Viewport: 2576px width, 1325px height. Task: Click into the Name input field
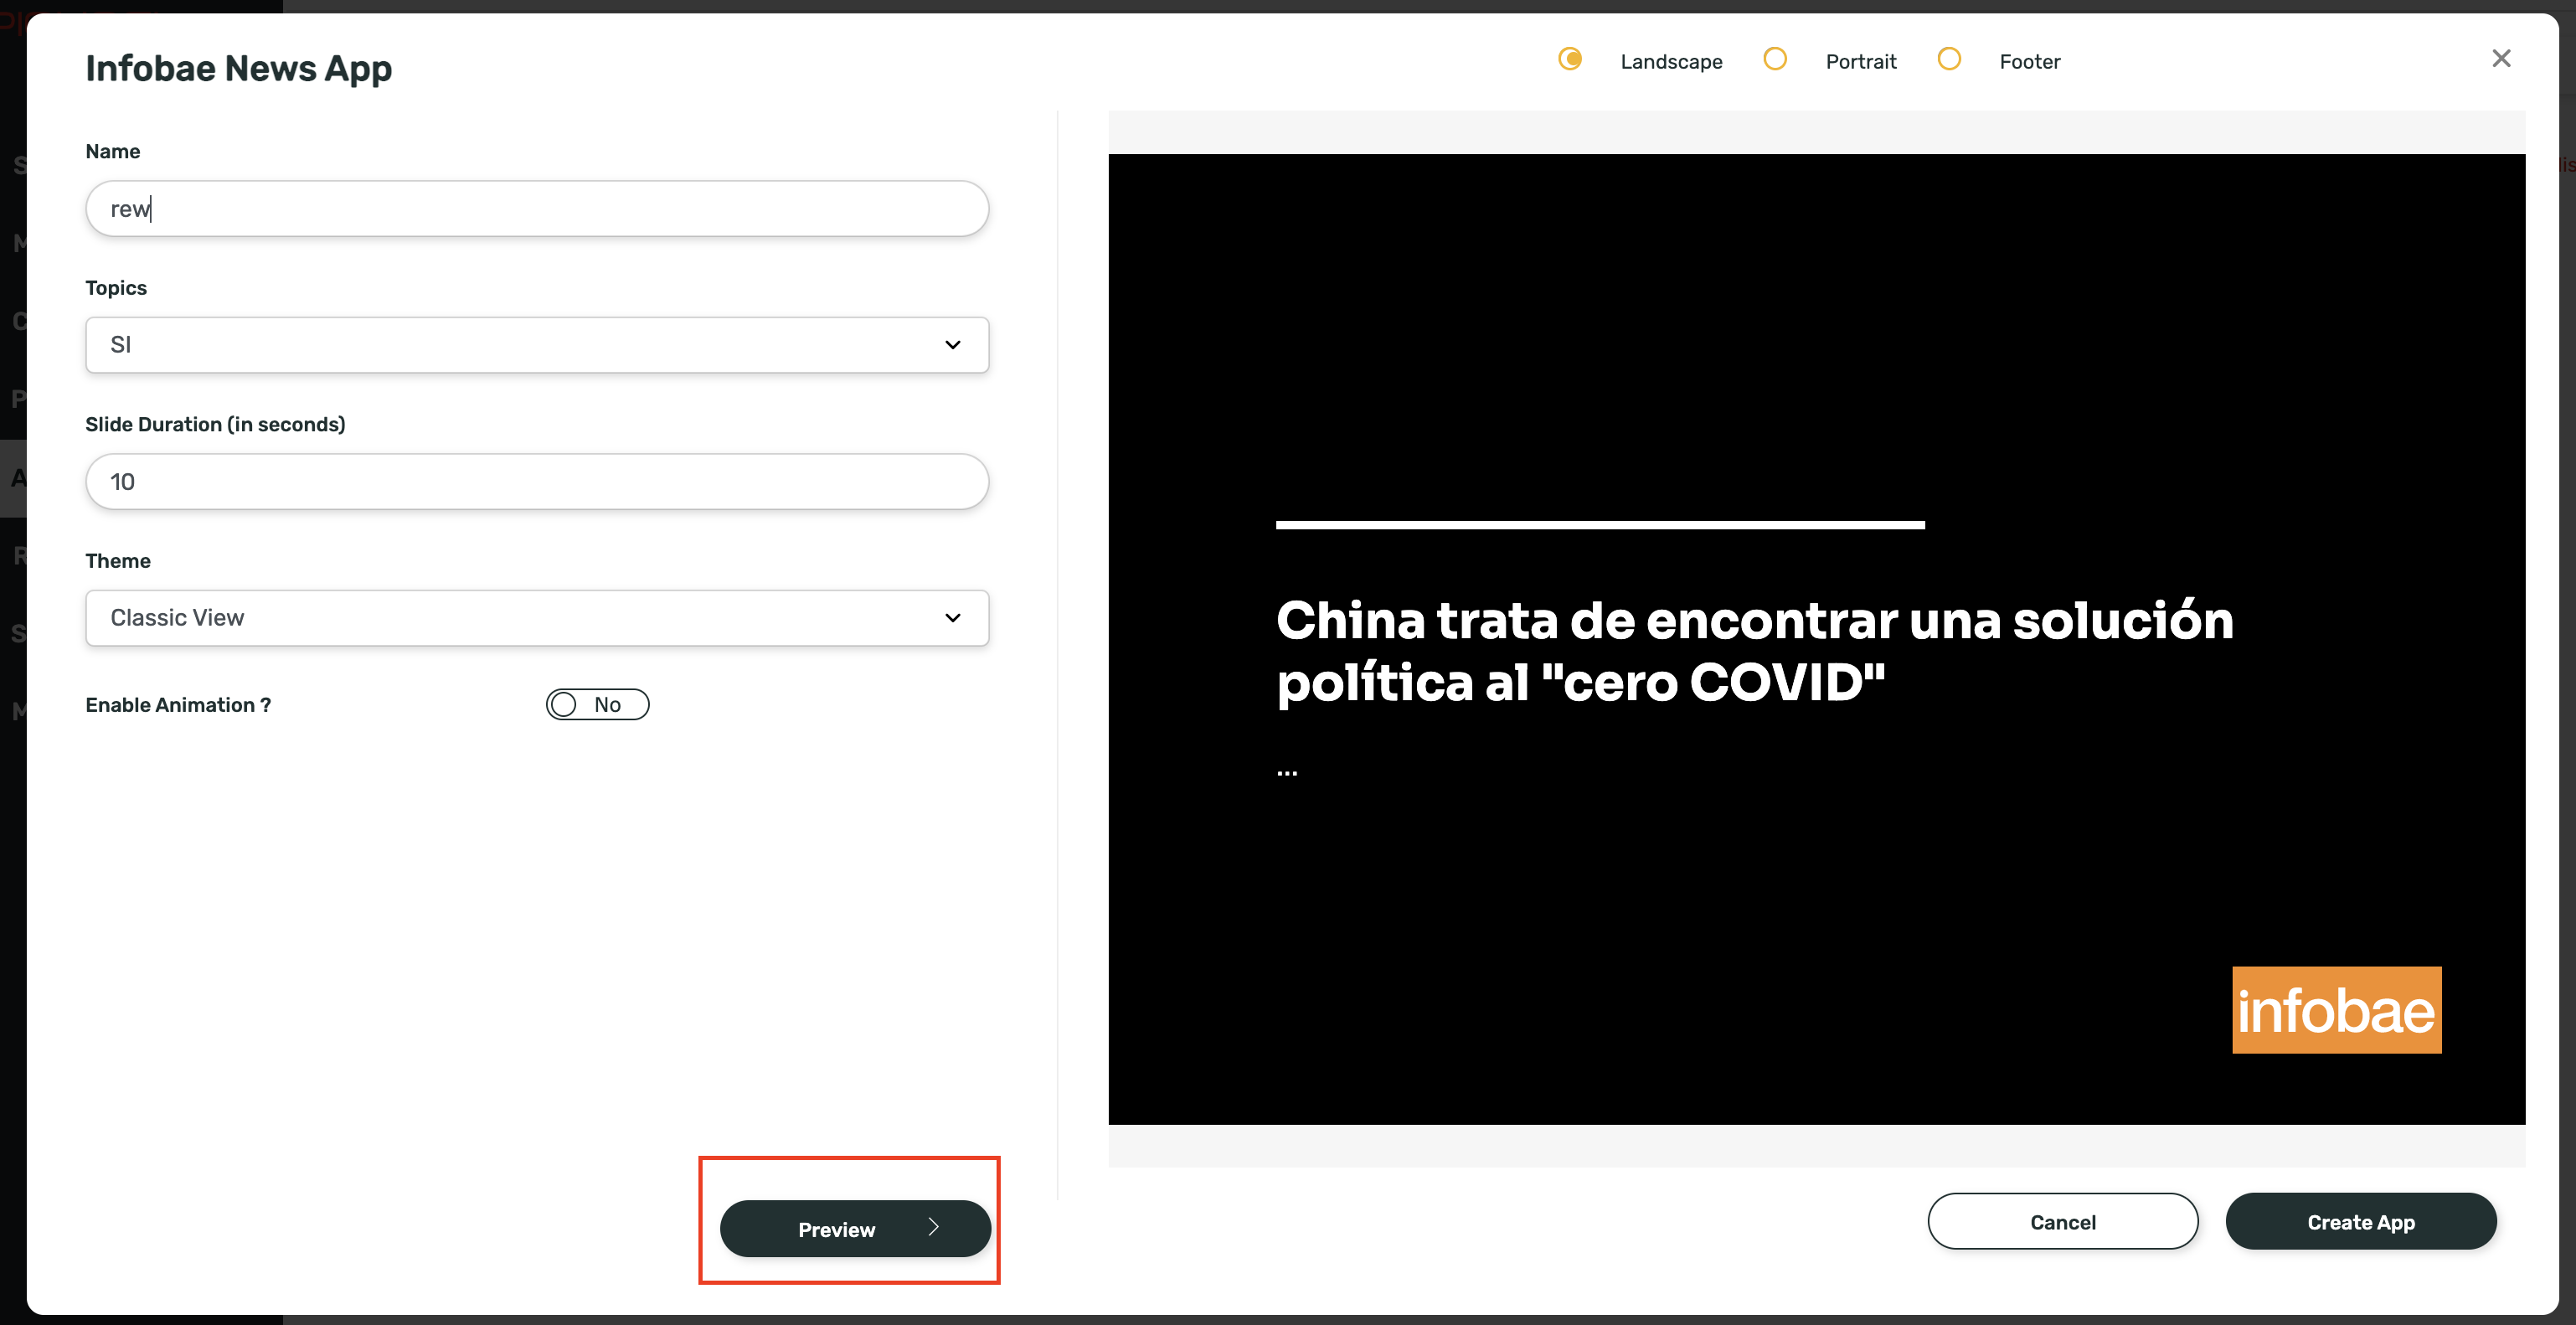537,208
